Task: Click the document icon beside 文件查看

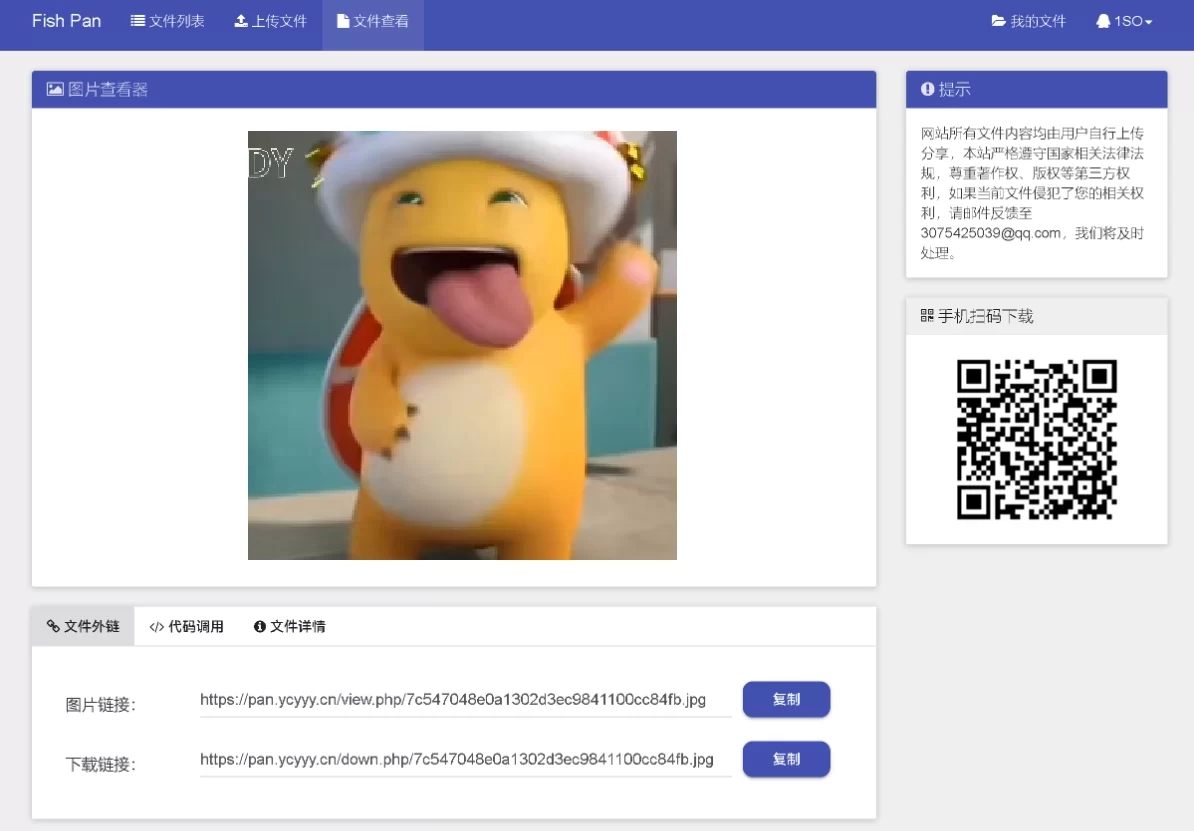Action: [x=343, y=21]
